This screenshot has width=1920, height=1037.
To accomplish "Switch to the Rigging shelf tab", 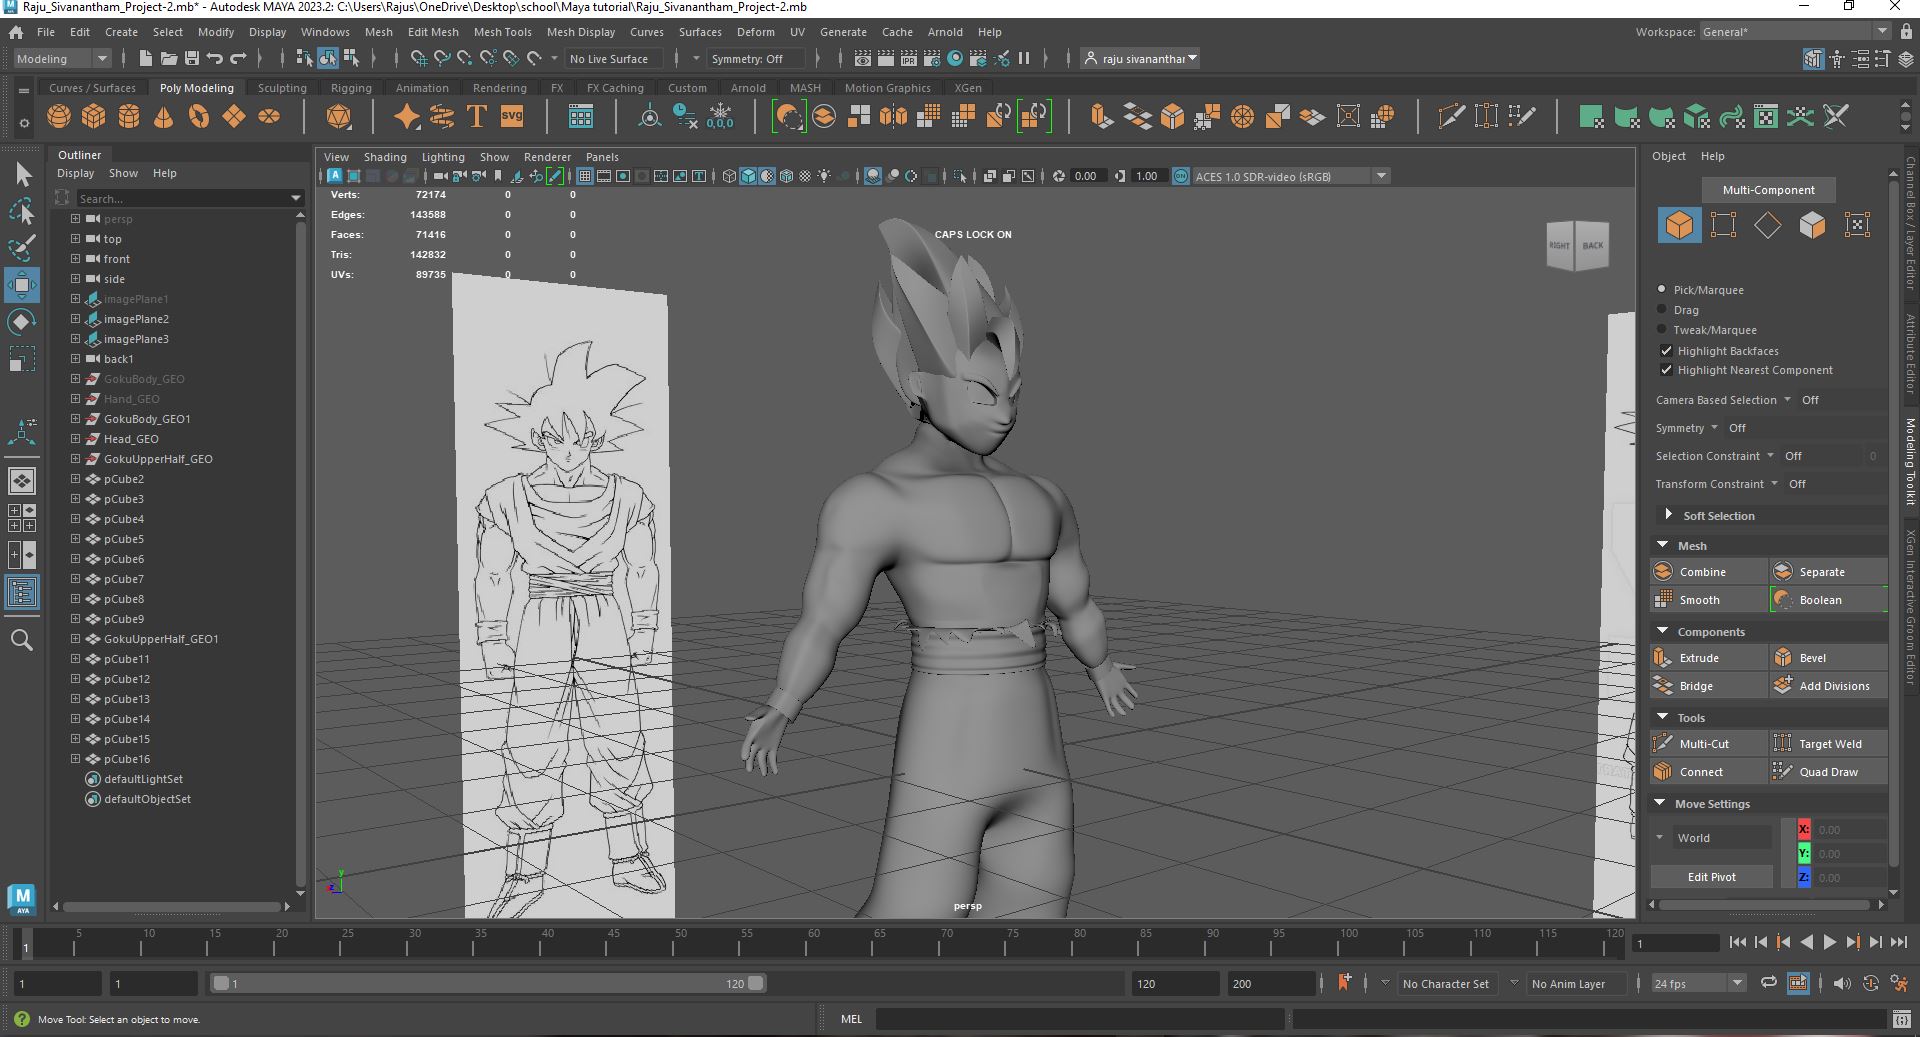I will (x=351, y=88).
